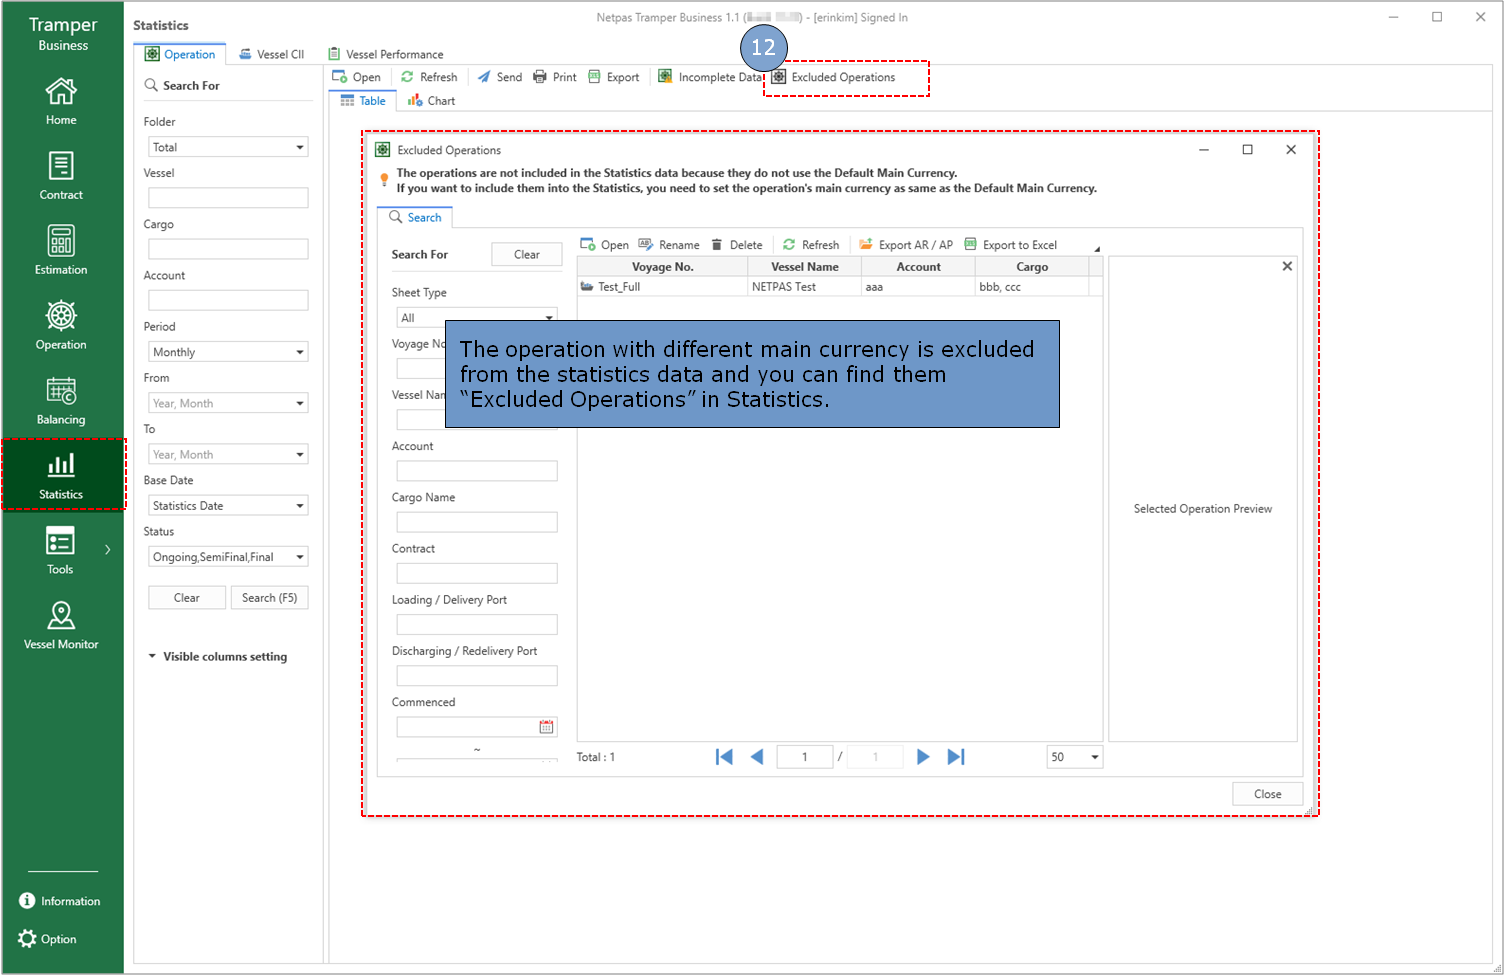
Task: Click Export to Excel in dialog
Action: [1010, 245]
